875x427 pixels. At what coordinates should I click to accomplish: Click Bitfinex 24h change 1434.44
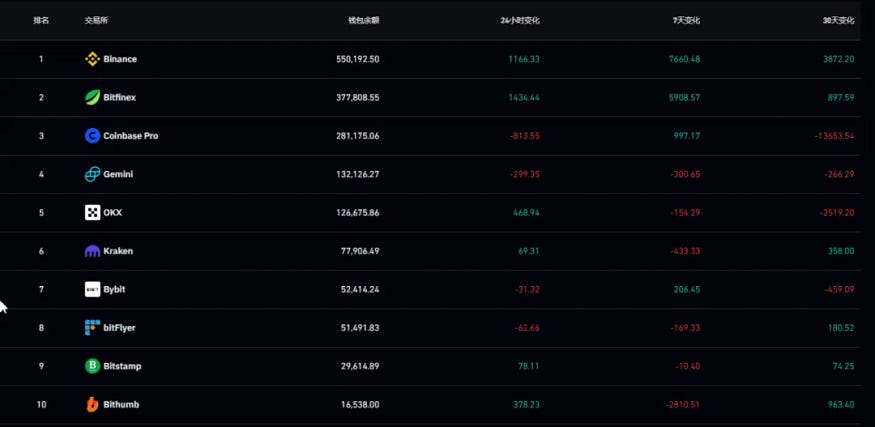click(524, 98)
